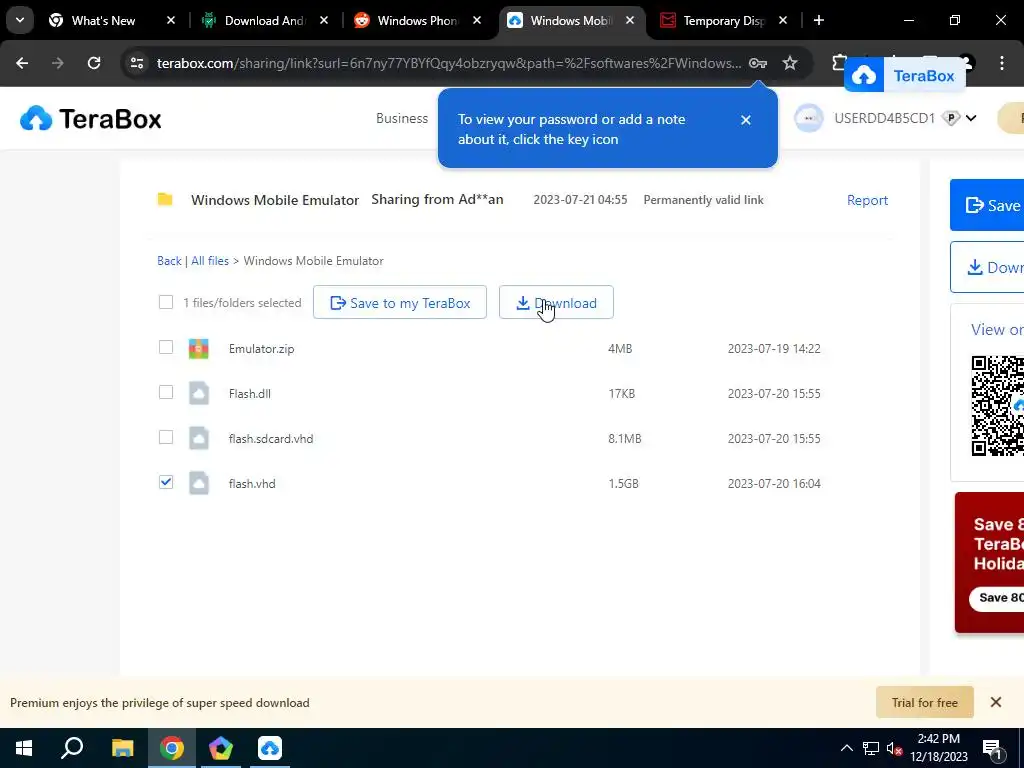Open the TeraBox app from the taskbar
Viewport: 1024px width, 768px height.
270,748
